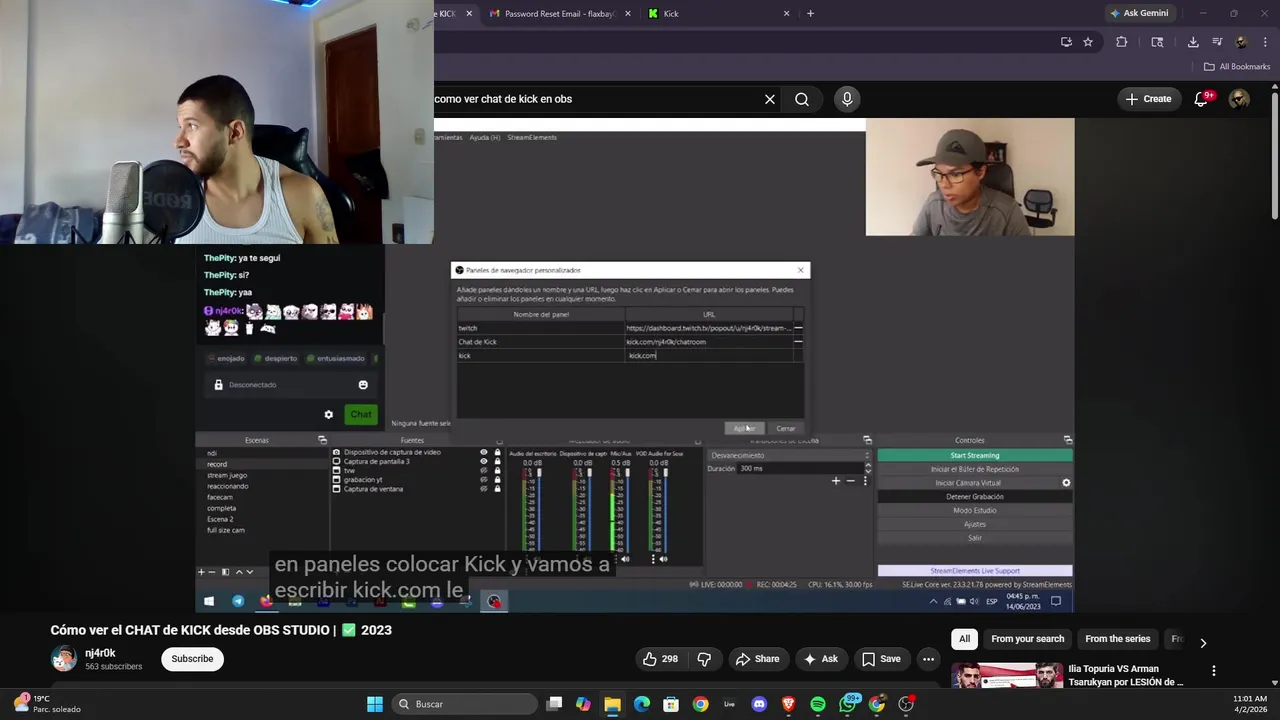The image size is (1280, 720).
Task: Select From the series chip
Action: click(x=1118, y=639)
